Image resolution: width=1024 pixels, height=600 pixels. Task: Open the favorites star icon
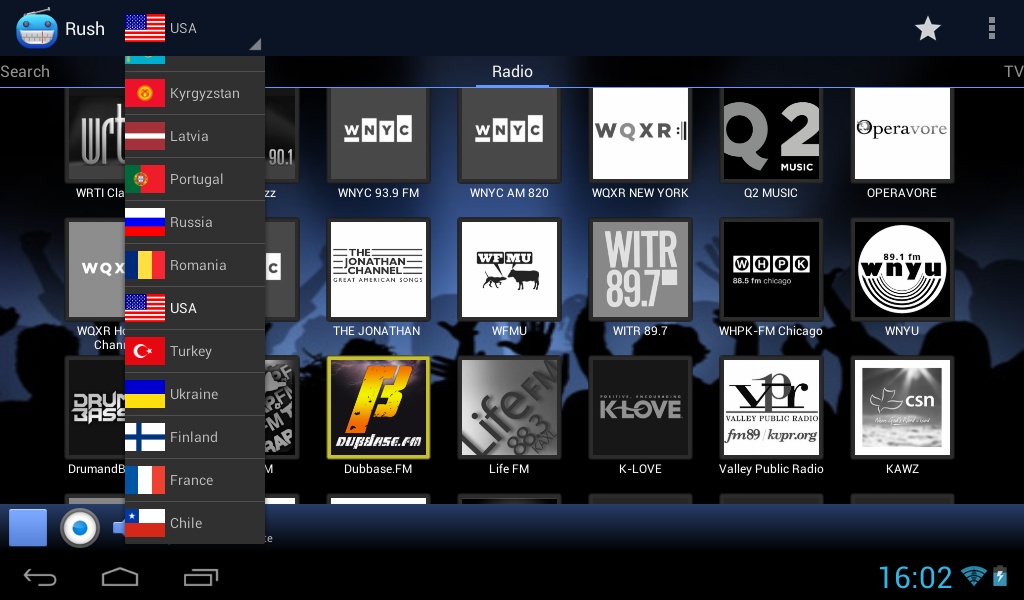(927, 29)
